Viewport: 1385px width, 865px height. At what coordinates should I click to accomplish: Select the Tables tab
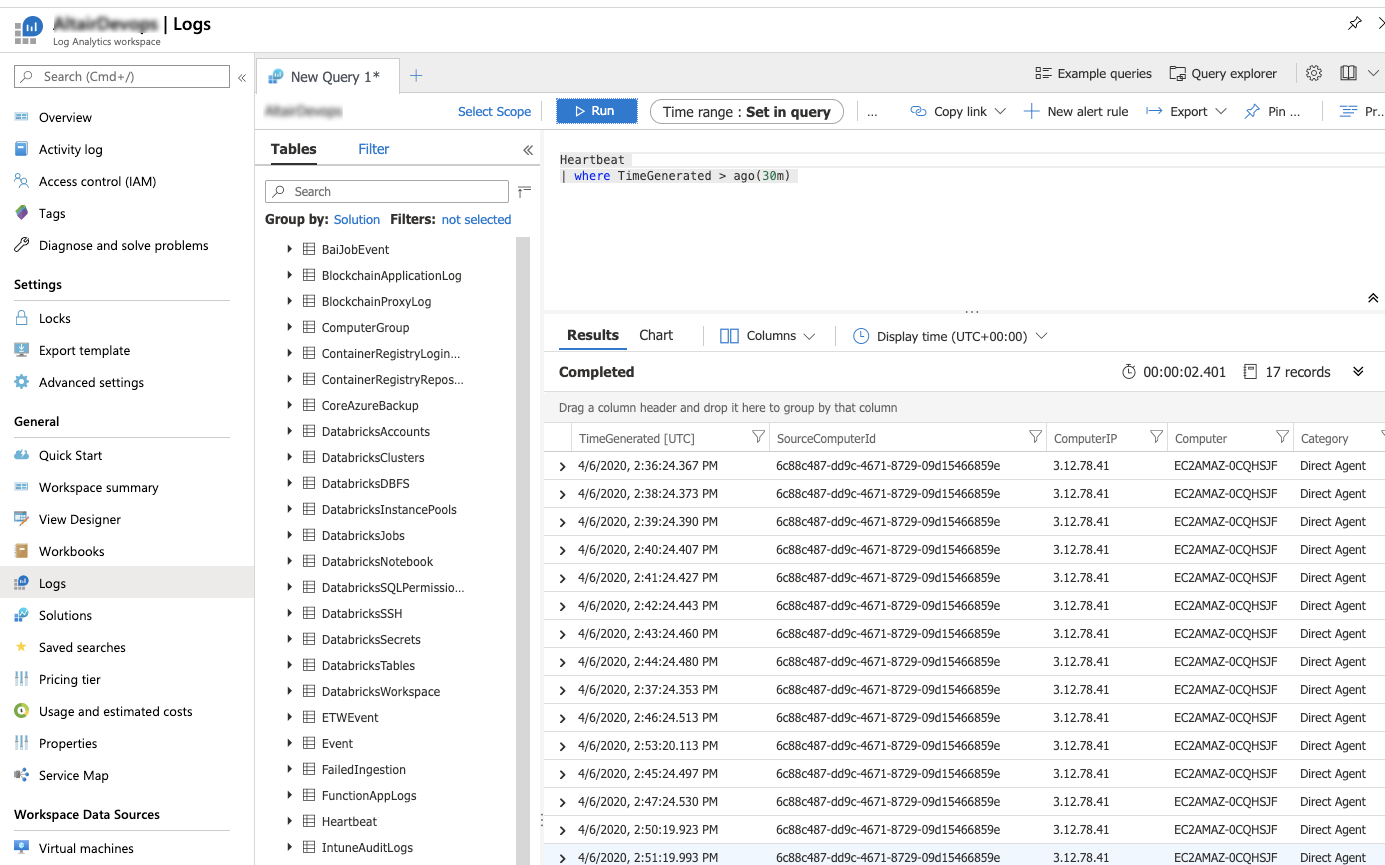coord(294,149)
